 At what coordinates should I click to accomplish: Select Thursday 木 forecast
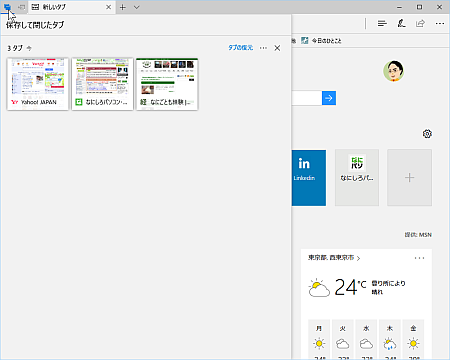390,339
